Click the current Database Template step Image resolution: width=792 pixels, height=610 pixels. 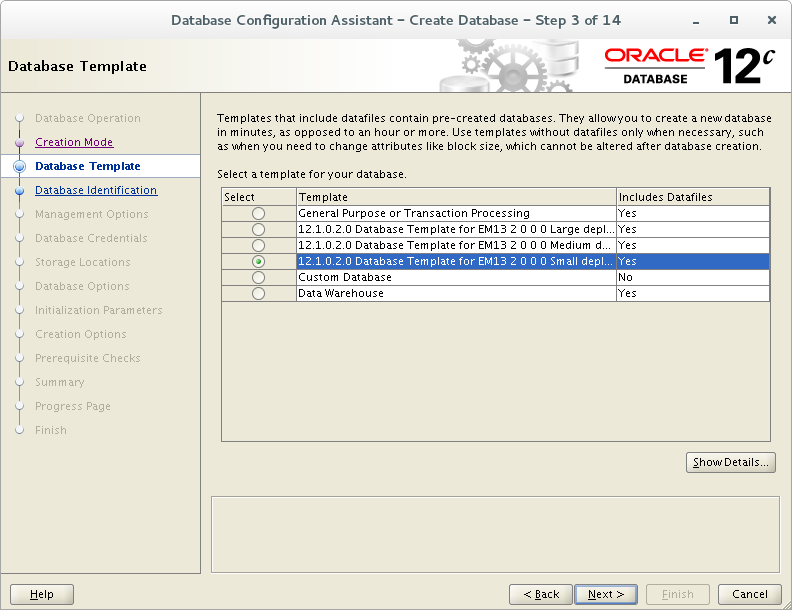(88, 166)
